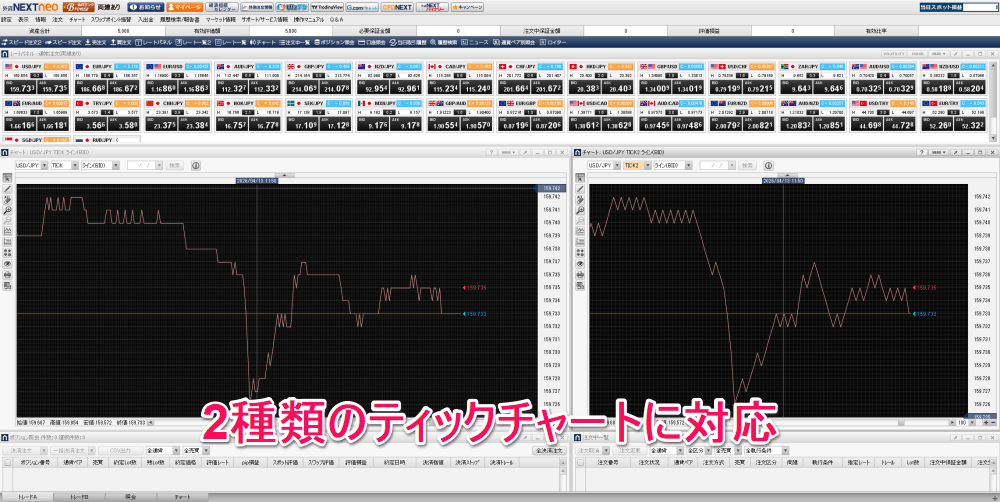Print the right TICK2 chart
1000x502 pixels.
coord(580,274)
